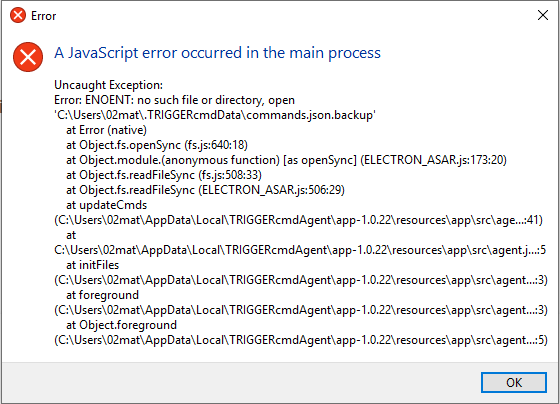Click the 'at initFiles' stack line
Screen dimensions: 560x404
coord(92,265)
